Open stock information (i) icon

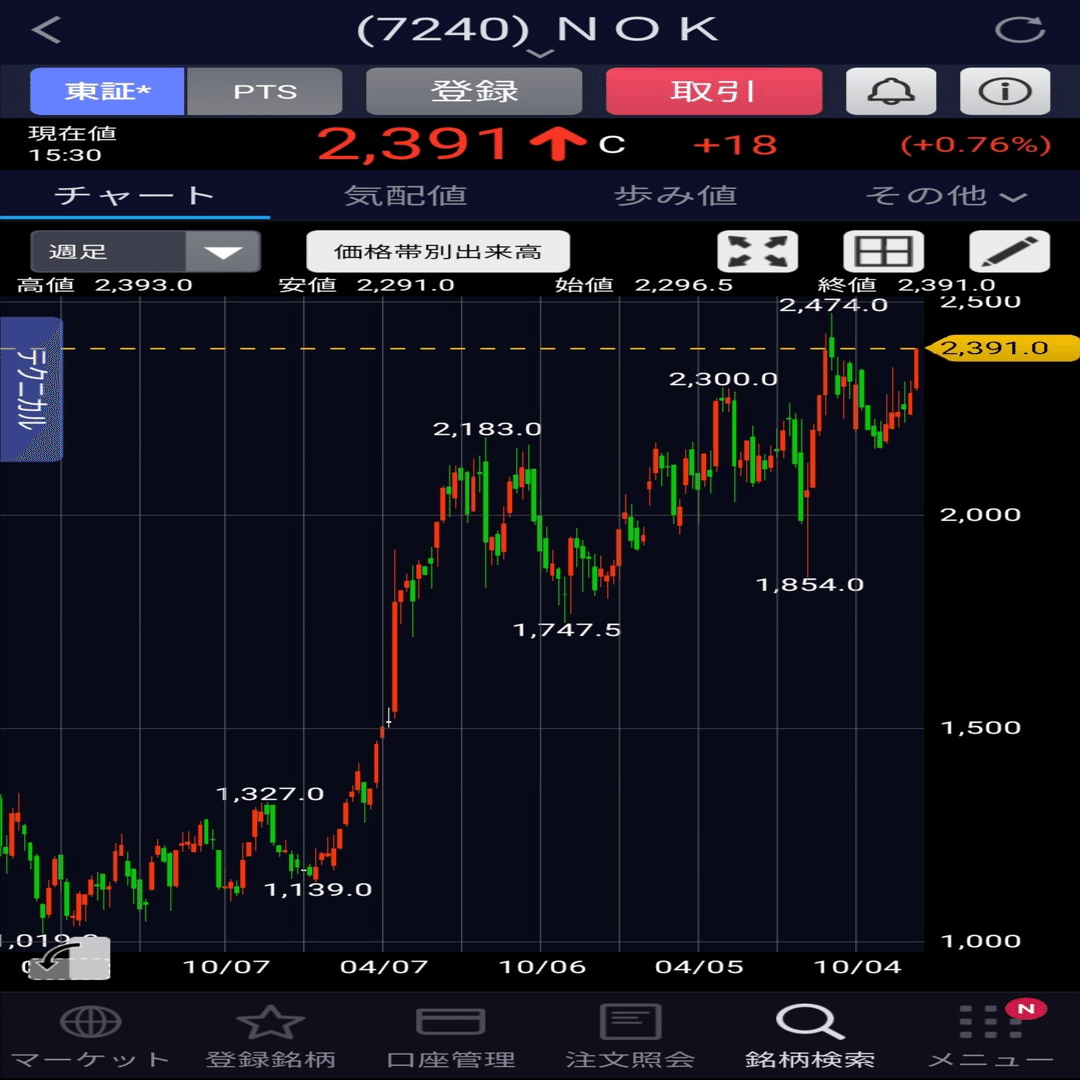[1005, 91]
